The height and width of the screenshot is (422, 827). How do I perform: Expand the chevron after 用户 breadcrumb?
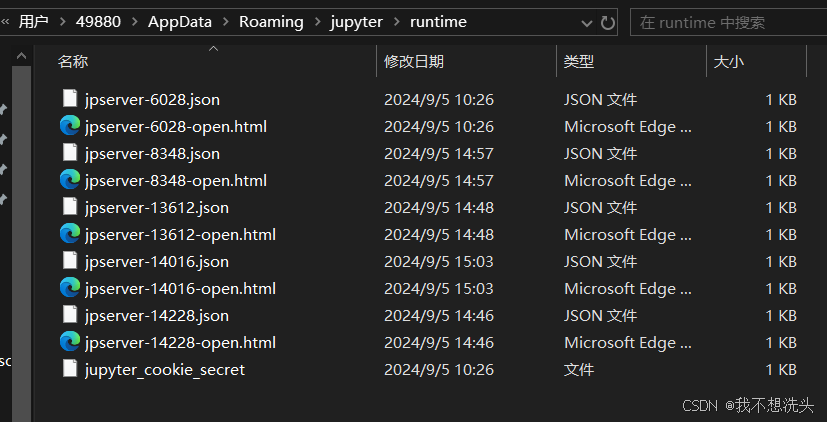[x=63, y=22]
